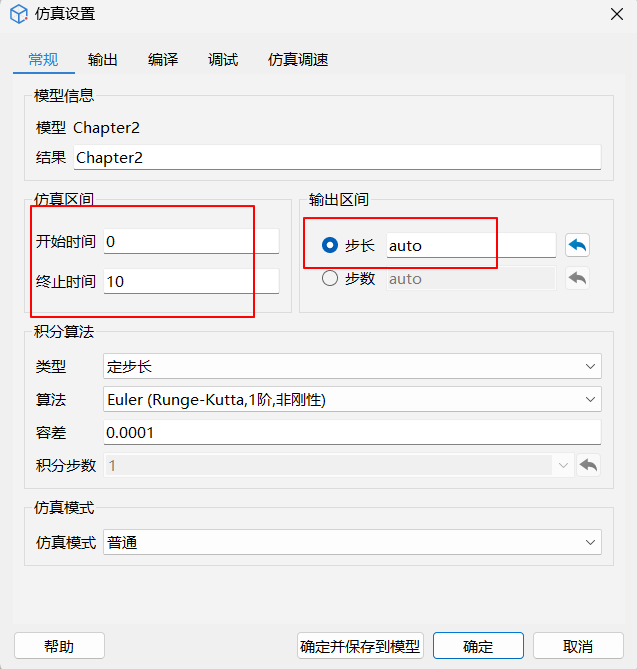The width and height of the screenshot is (637, 669).
Task: Select the 步长 radio button
Action: click(330, 246)
